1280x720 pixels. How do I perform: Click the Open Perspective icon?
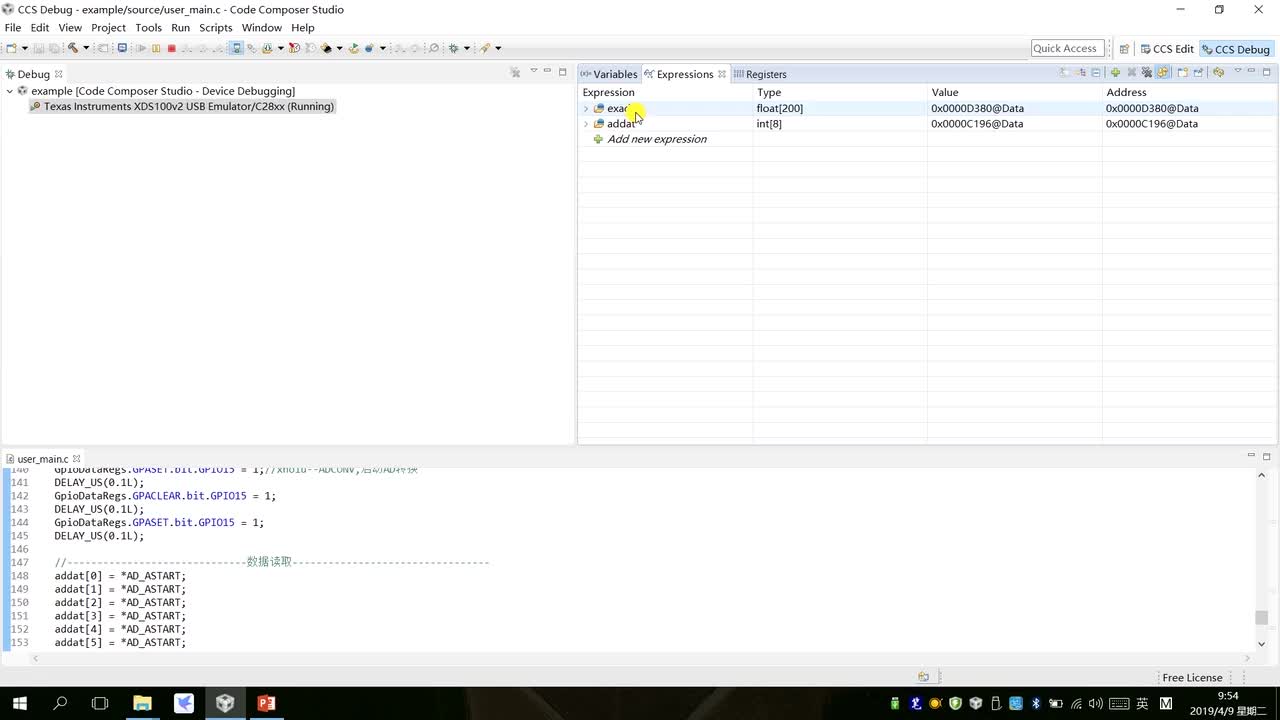1124,48
